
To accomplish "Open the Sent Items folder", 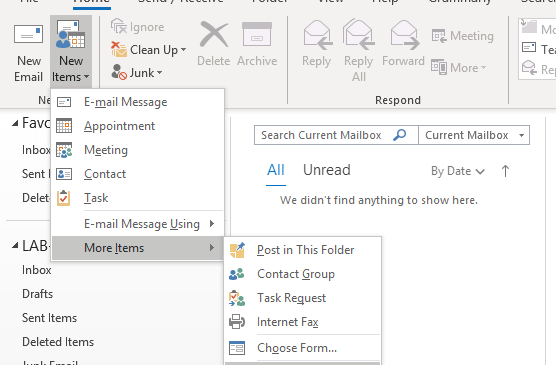I will coord(49,318).
